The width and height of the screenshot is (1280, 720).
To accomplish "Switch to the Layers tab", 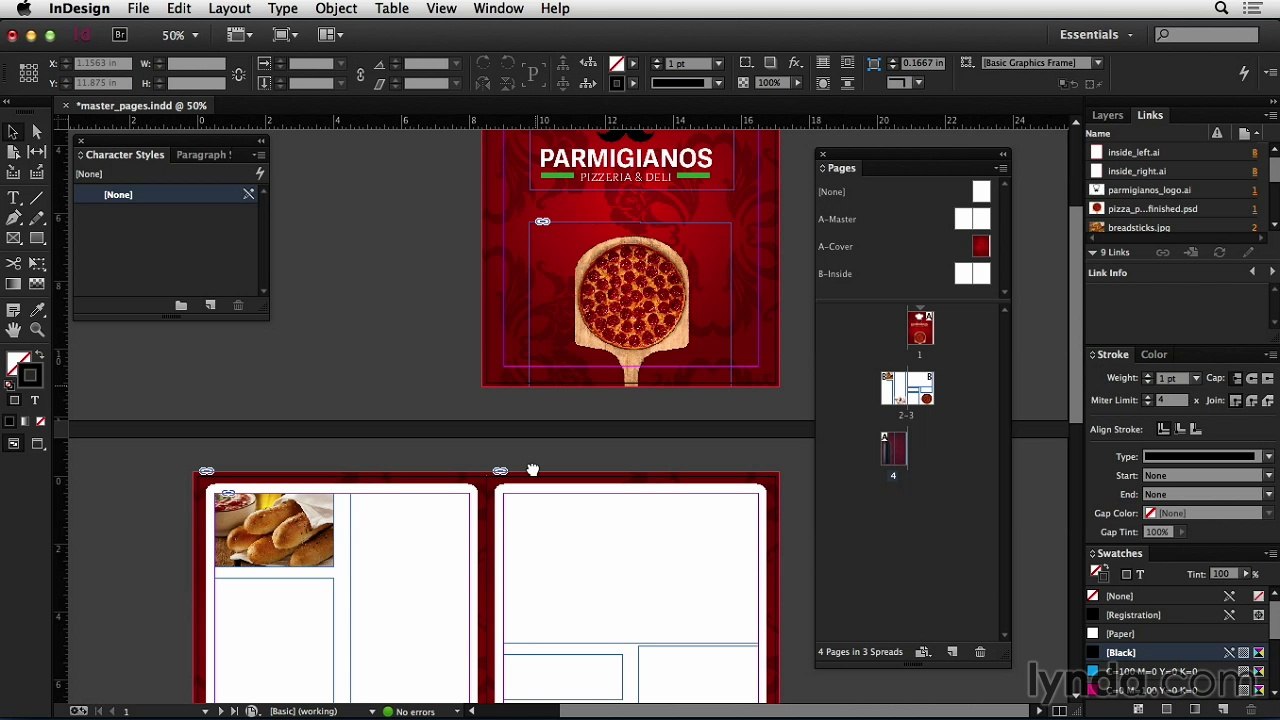I will pyautogui.click(x=1107, y=115).
